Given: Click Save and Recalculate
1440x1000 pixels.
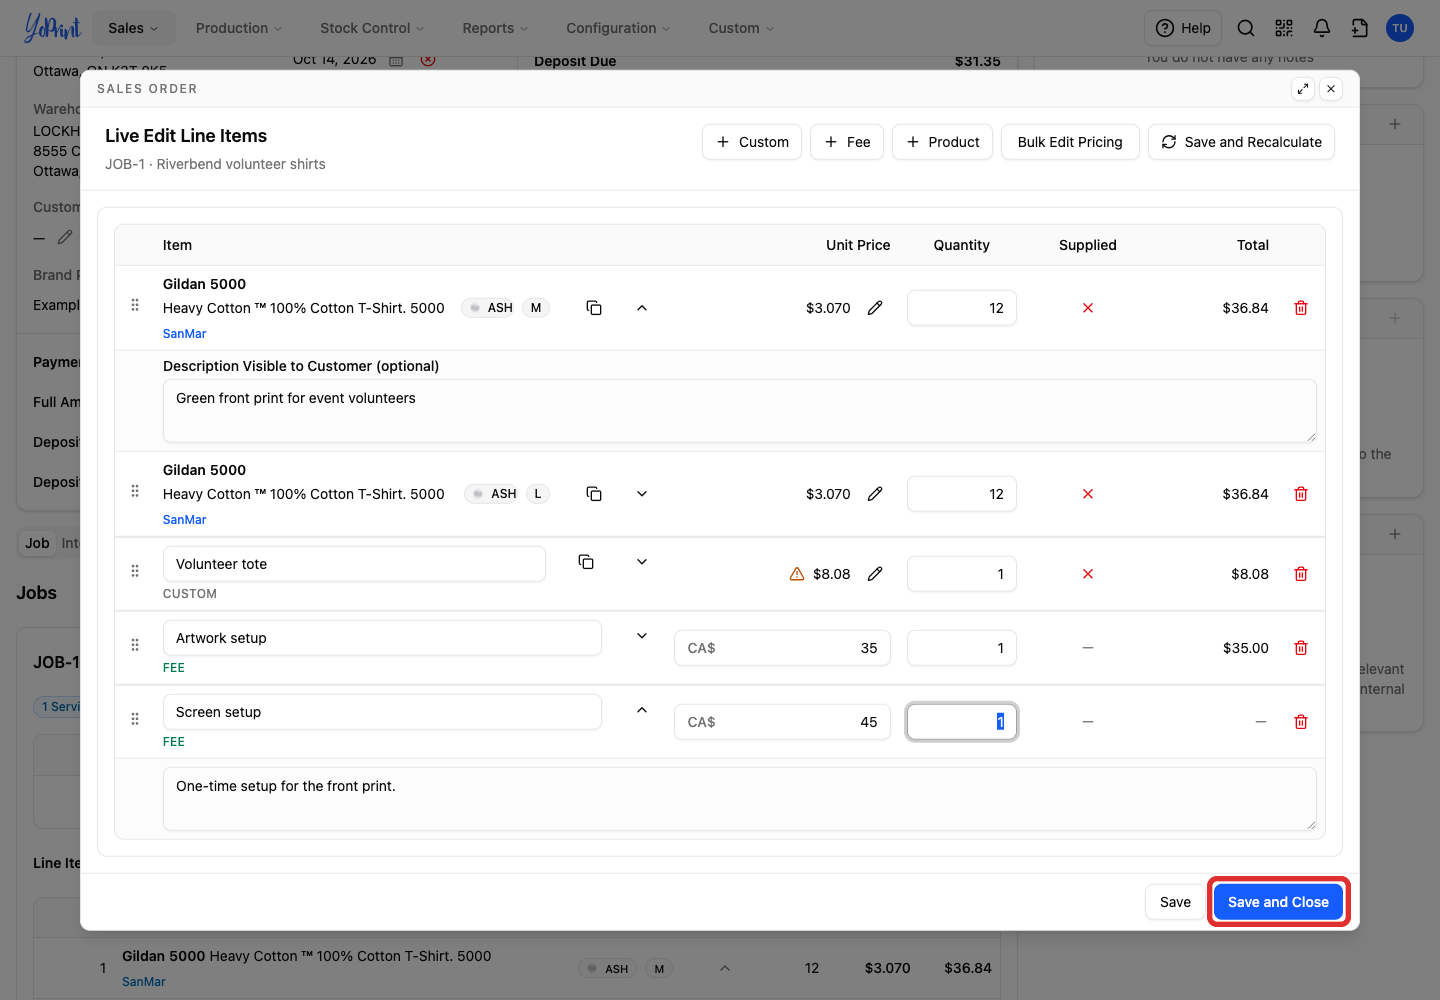Looking at the screenshot, I should [x=1241, y=142].
